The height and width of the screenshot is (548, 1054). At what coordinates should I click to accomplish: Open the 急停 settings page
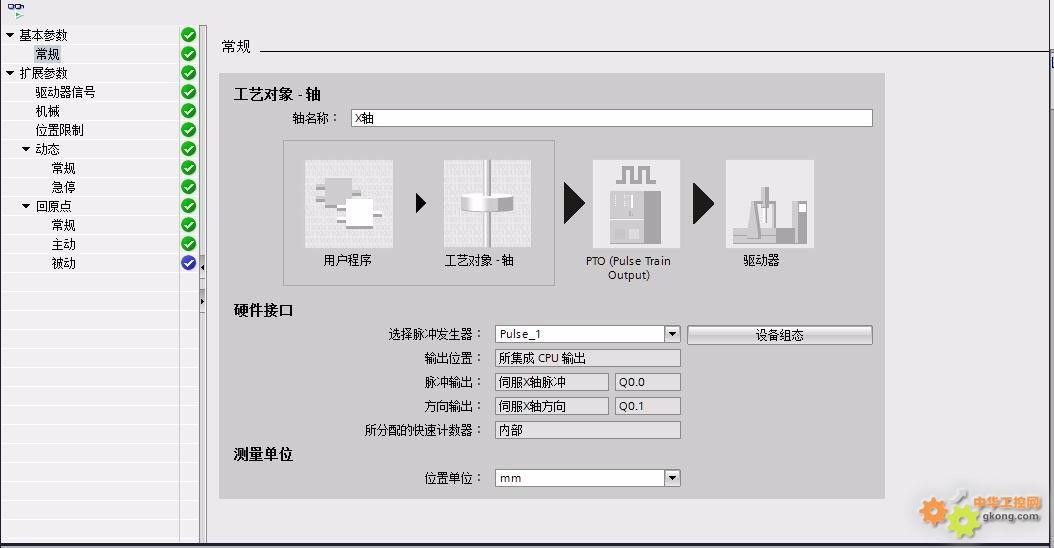pos(63,187)
